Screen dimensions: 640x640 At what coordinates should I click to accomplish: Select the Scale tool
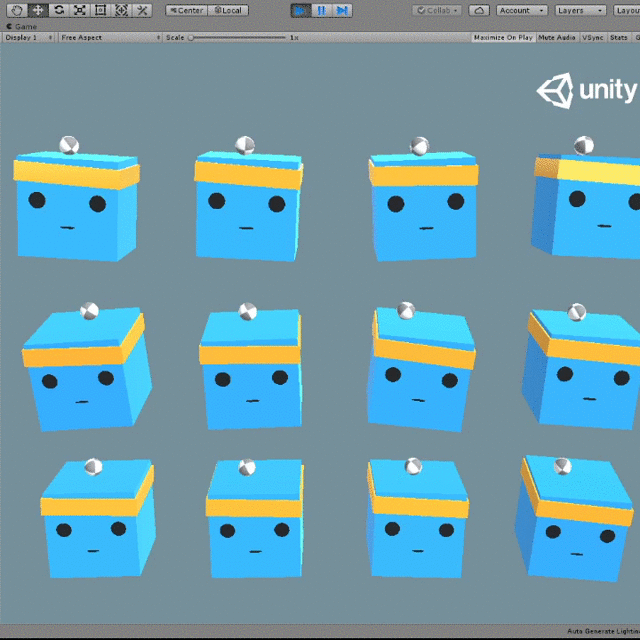pyautogui.click(x=80, y=10)
